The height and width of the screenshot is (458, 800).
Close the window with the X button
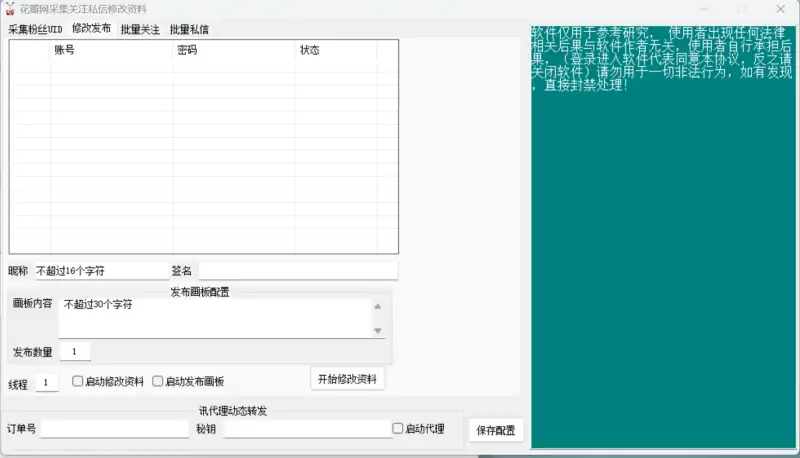point(780,9)
